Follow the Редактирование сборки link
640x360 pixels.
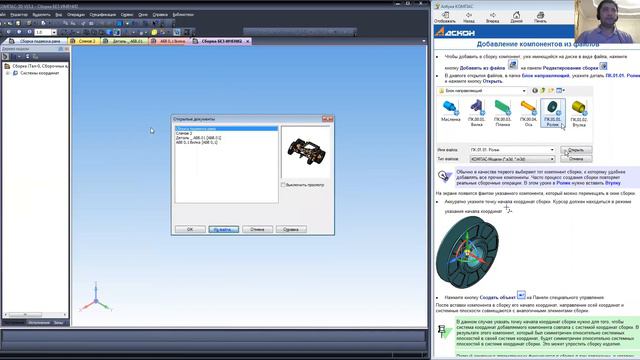[x=570, y=68]
